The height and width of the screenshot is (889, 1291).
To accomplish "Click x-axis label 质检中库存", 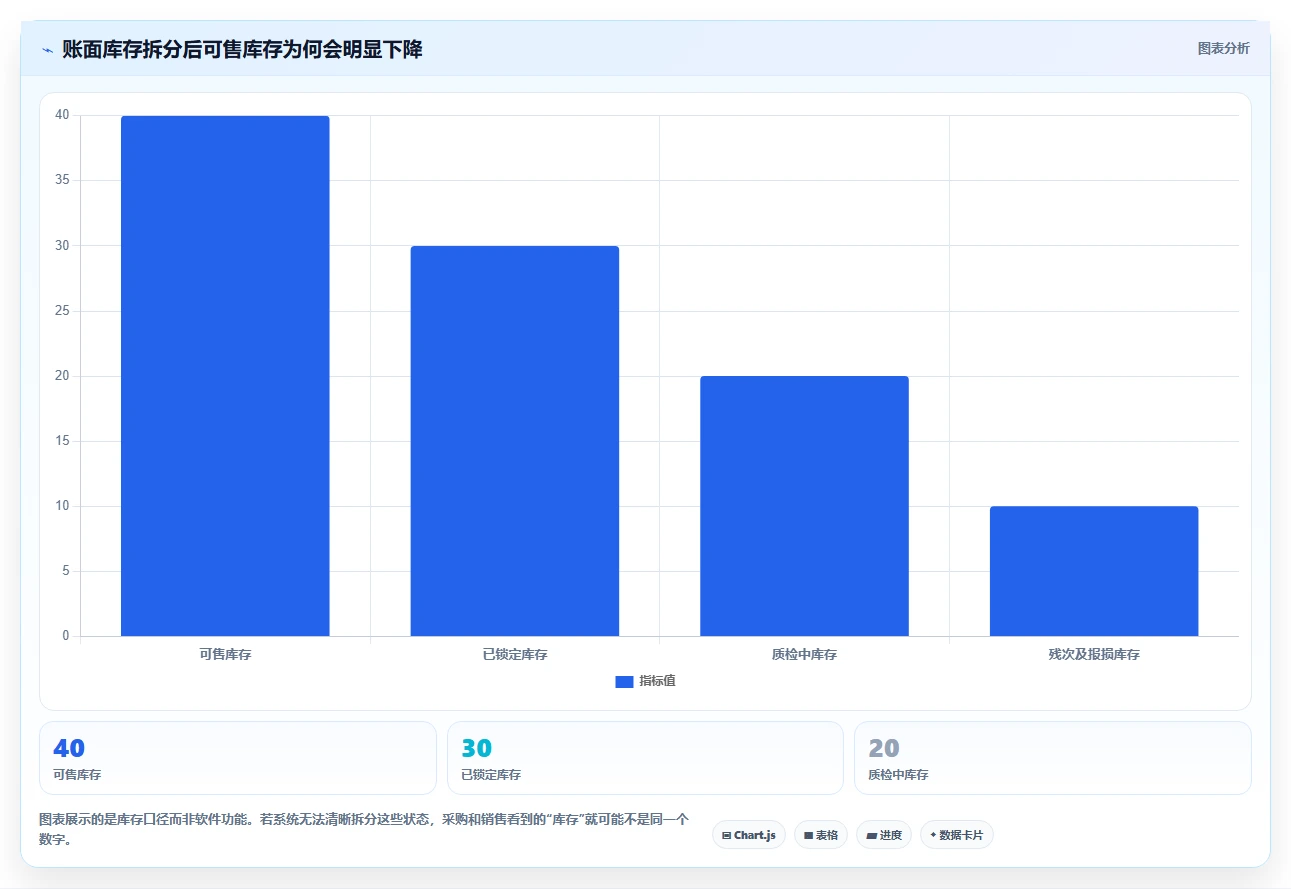I will tap(804, 655).
